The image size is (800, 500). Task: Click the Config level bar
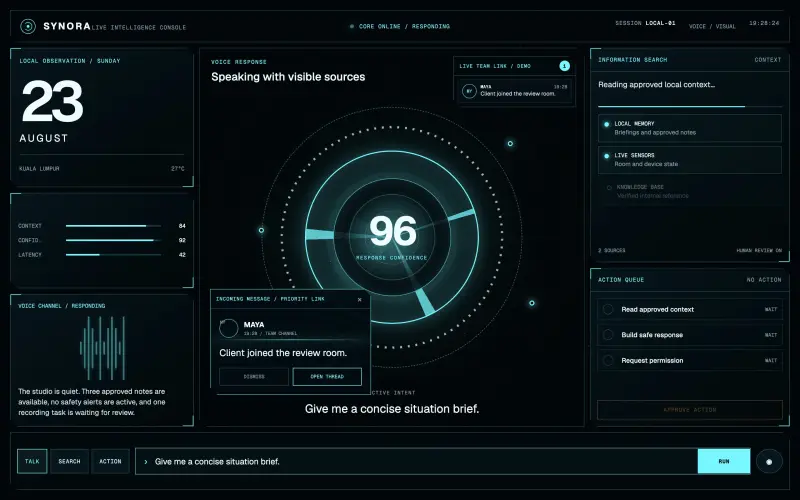click(x=113, y=240)
